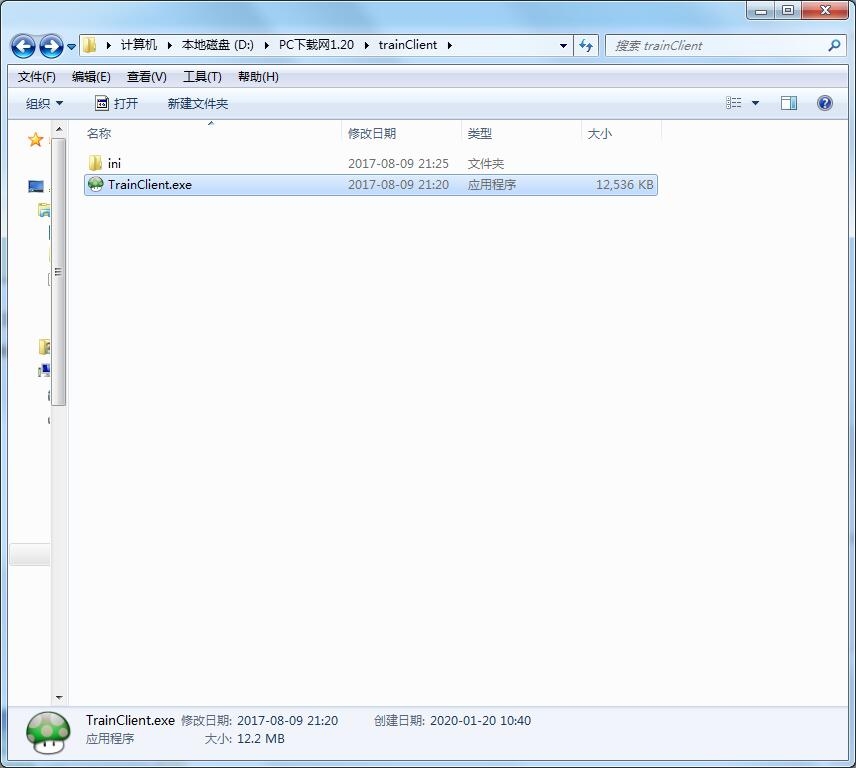Go back with the Back arrow button

23,46
